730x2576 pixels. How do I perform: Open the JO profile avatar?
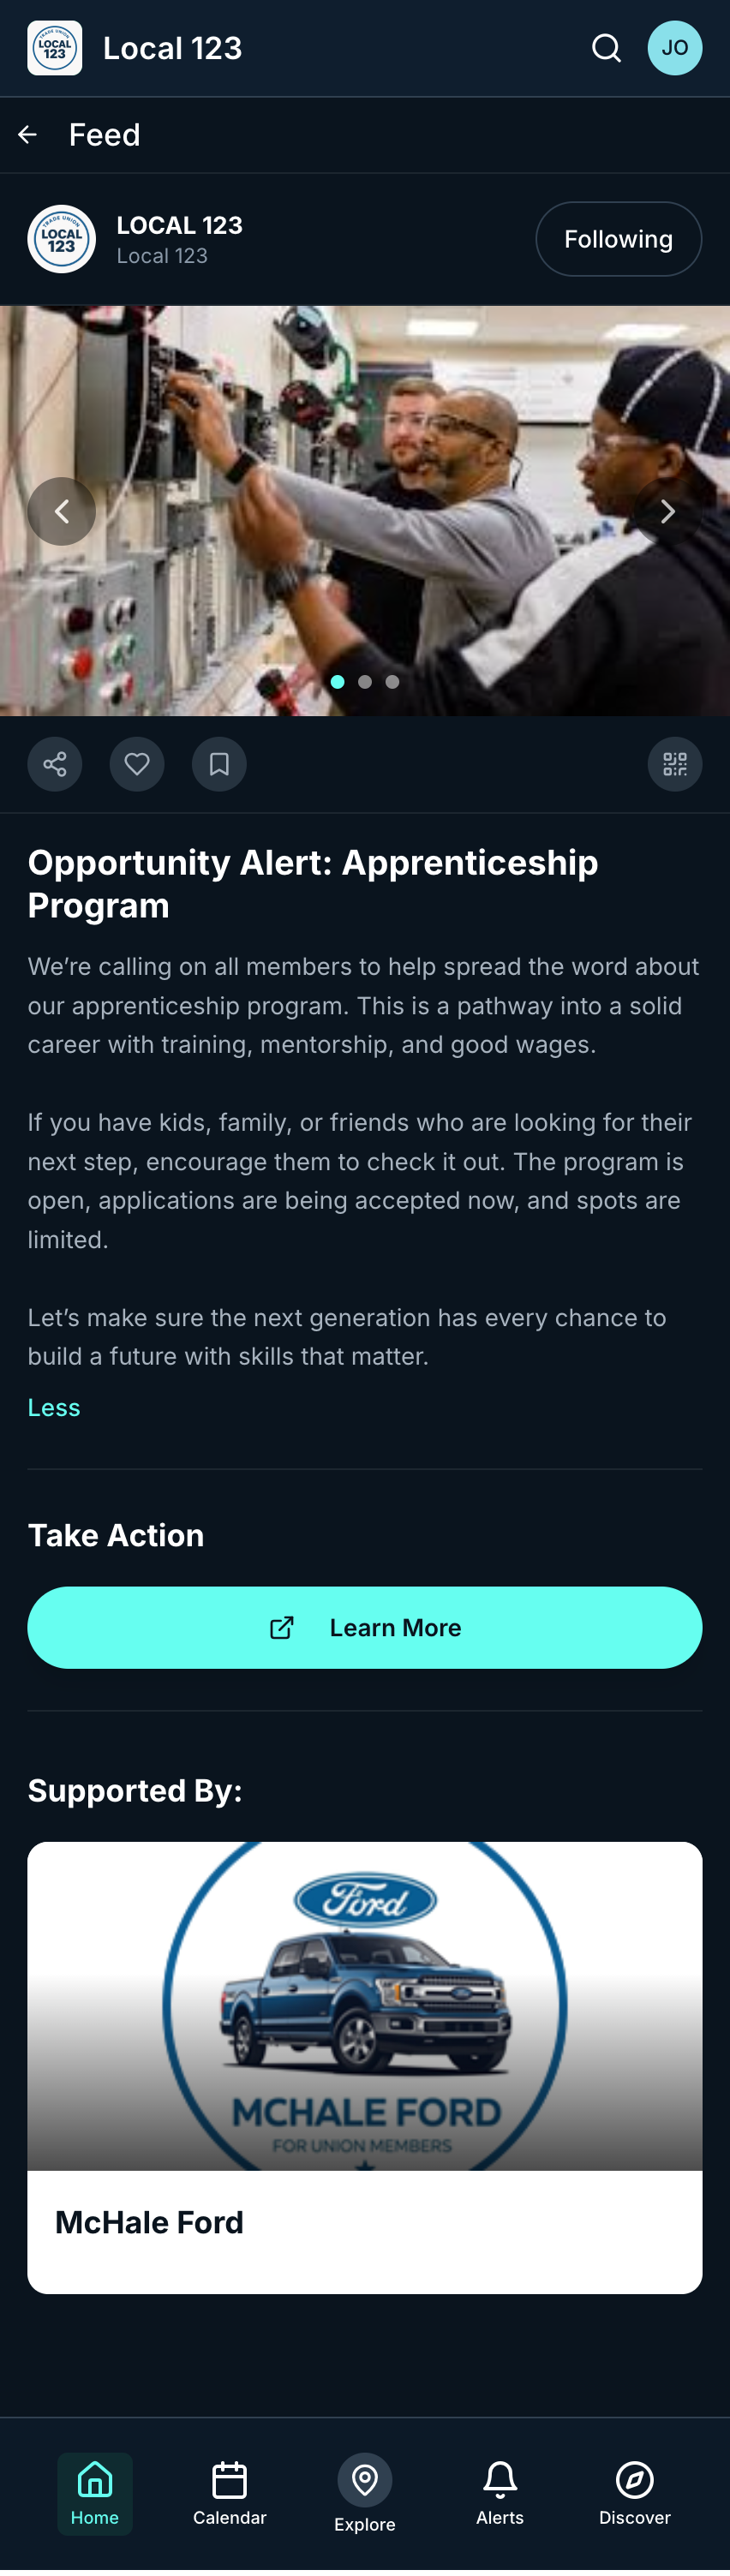click(675, 47)
